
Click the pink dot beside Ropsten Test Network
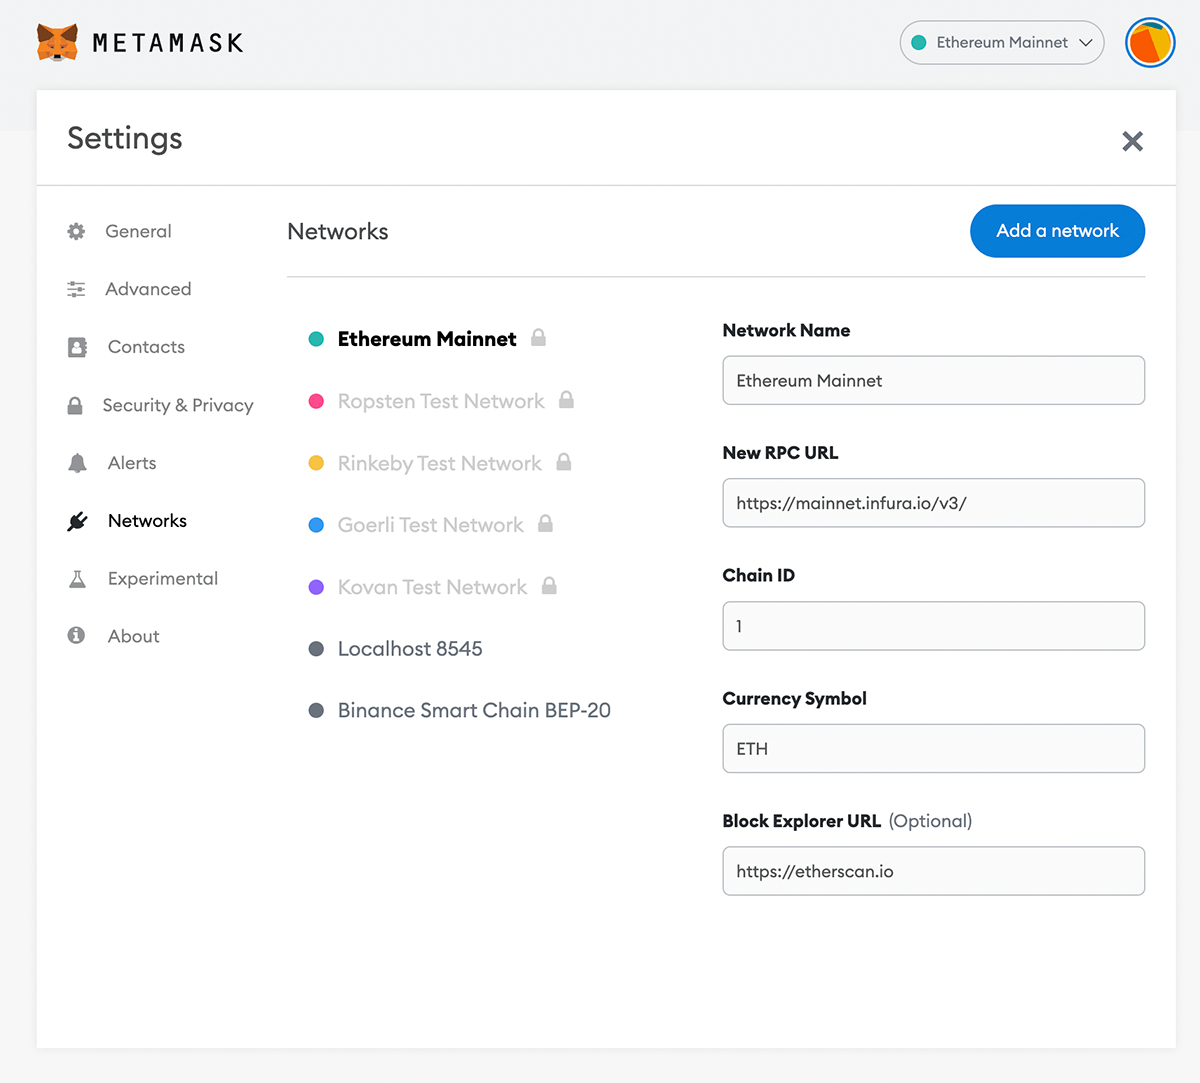point(316,401)
